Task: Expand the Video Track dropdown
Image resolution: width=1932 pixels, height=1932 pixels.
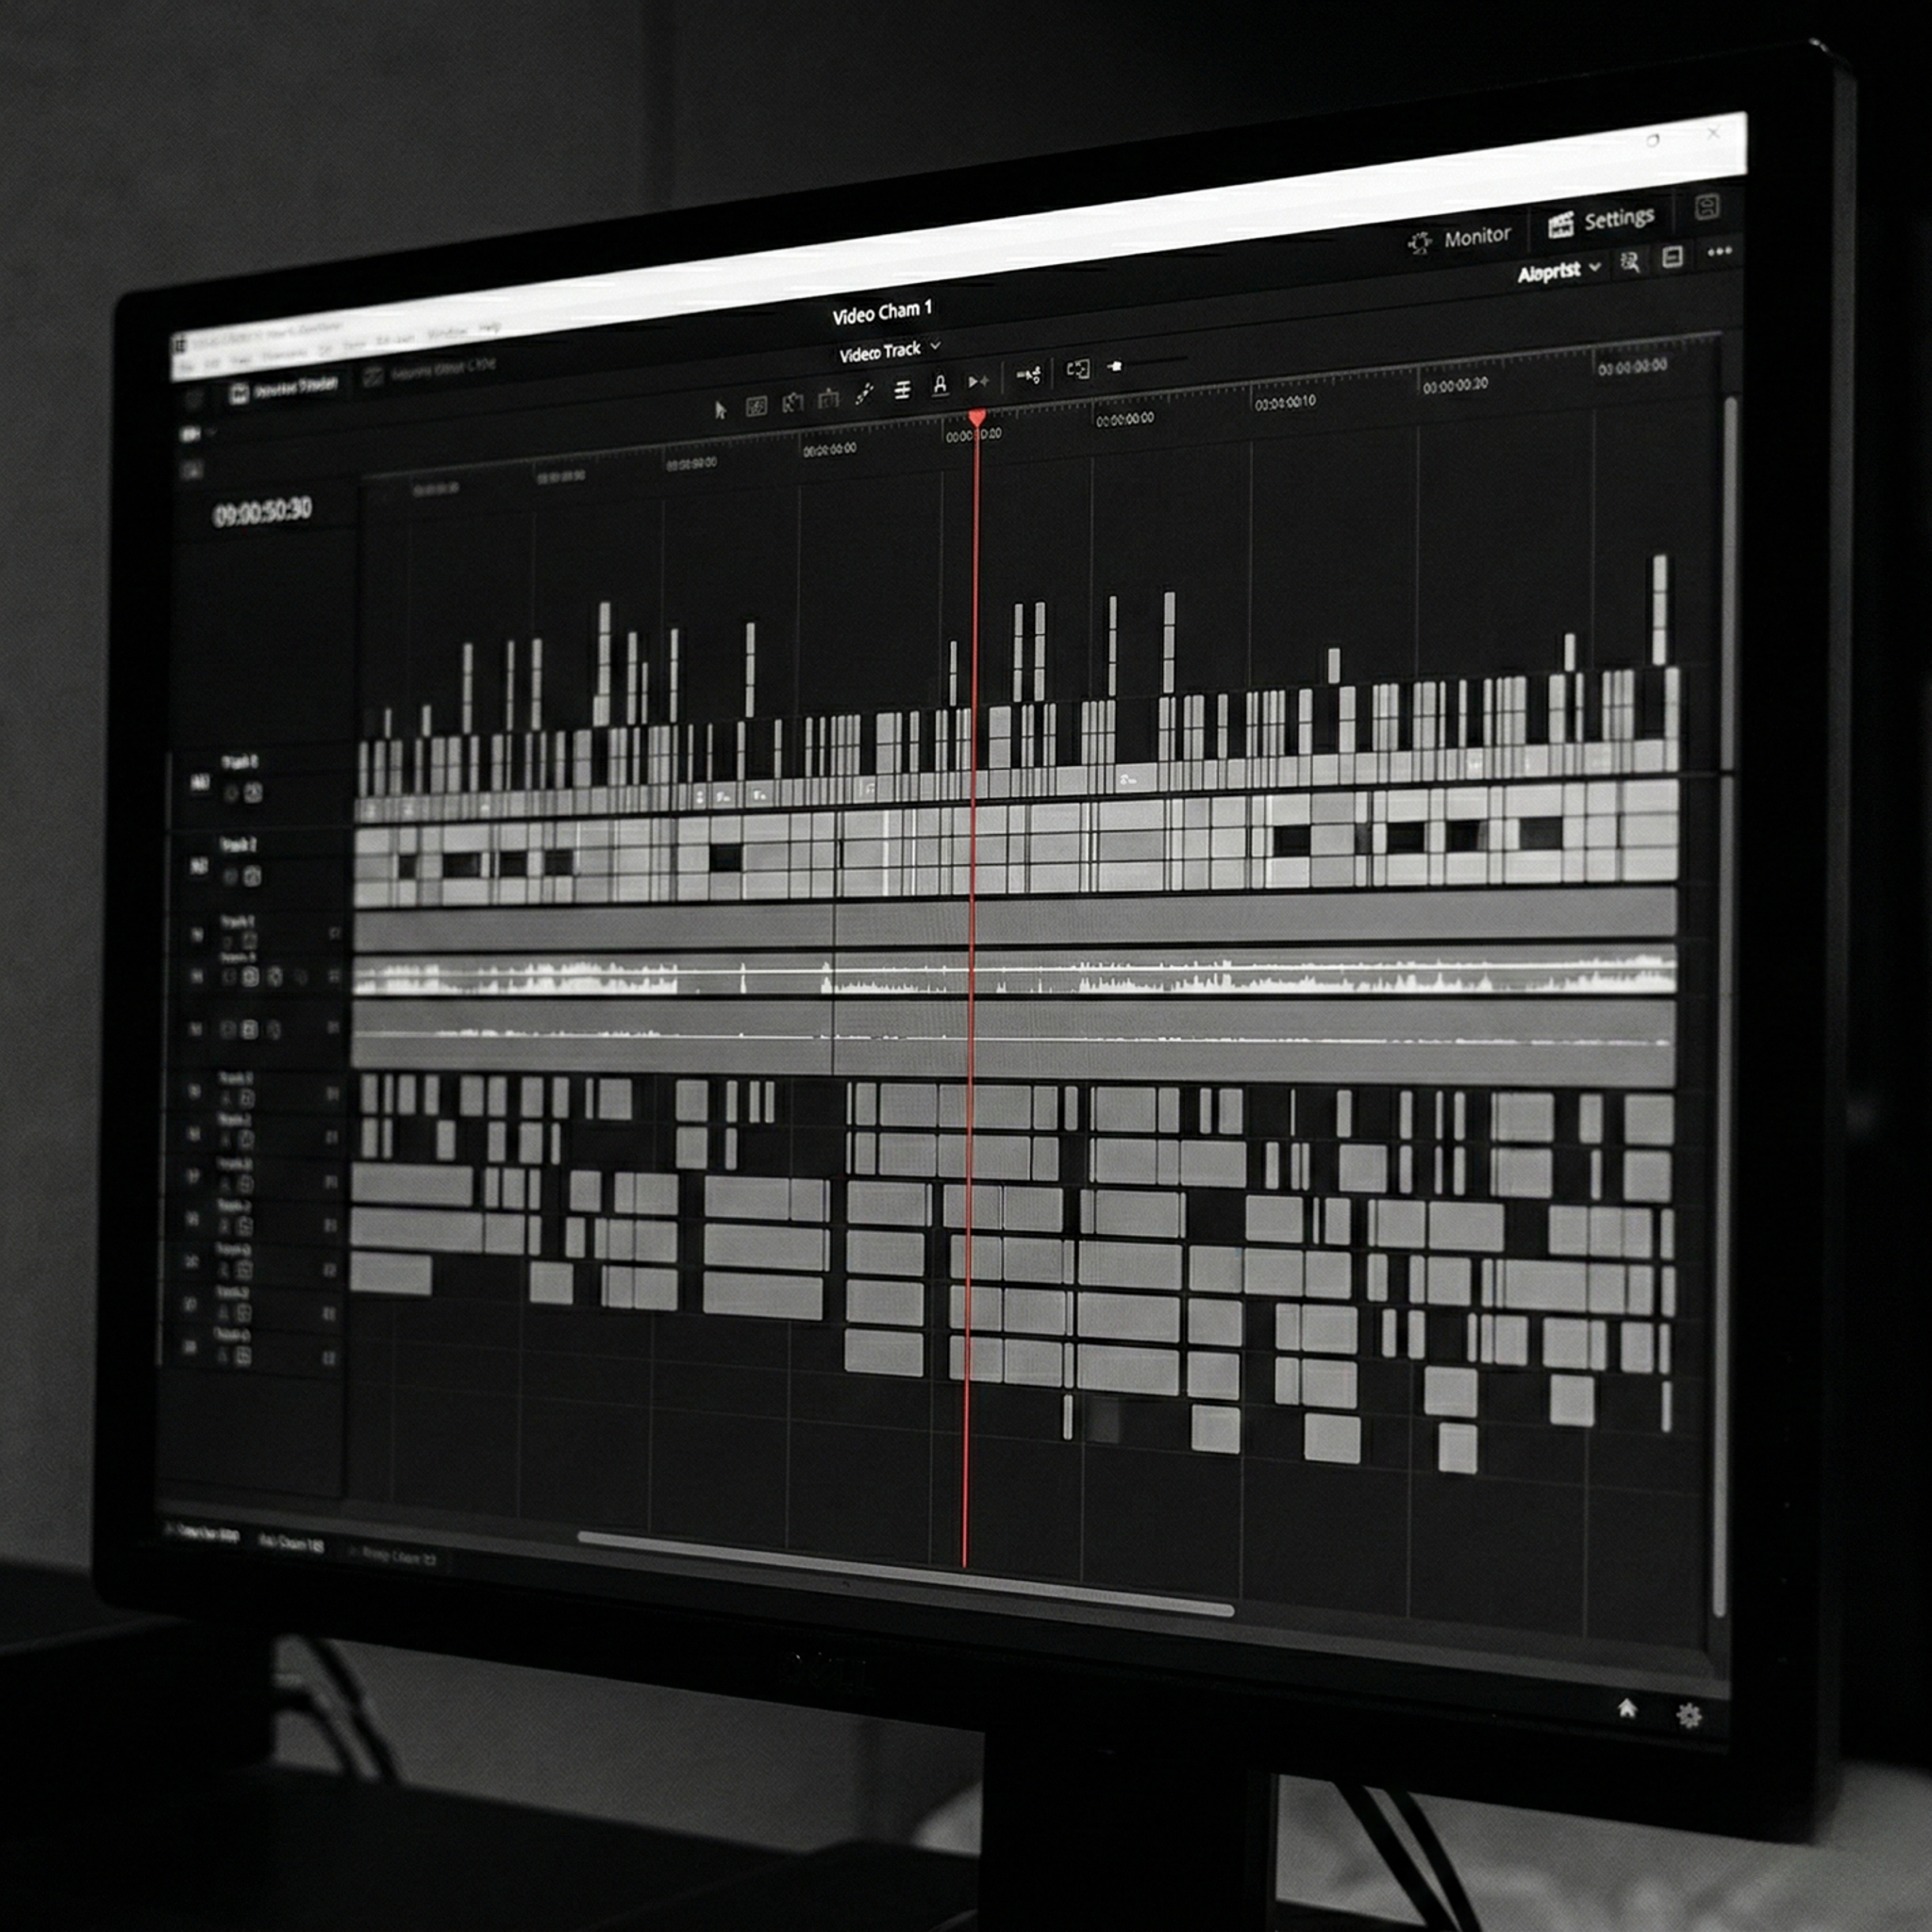Action: click(x=935, y=347)
